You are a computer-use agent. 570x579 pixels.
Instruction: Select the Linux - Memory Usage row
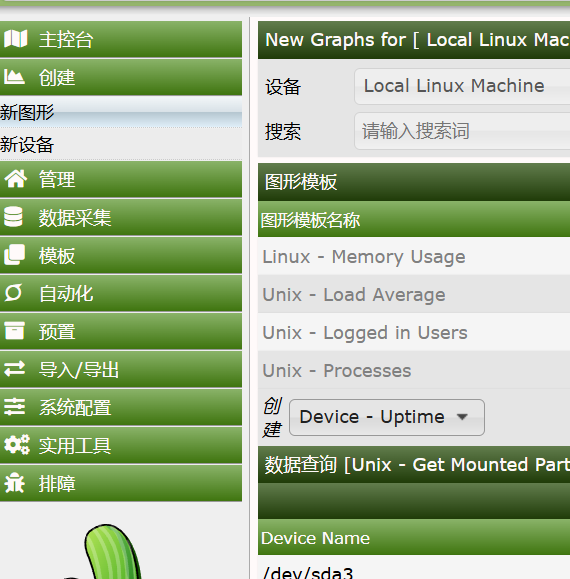pyautogui.click(x=414, y=257)
